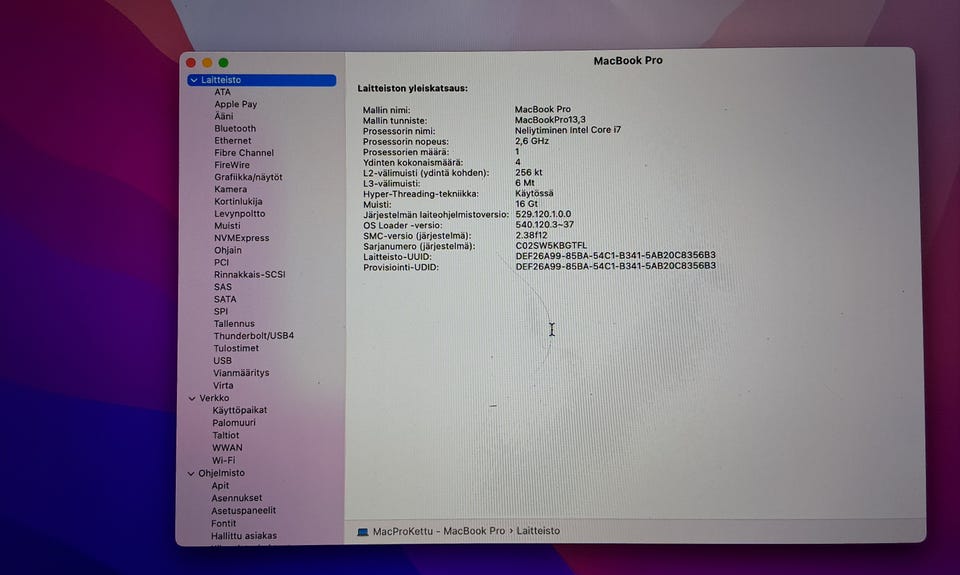Viewport: 960px width, 575px height.
Task: Open the WWAN entry
Action: click(x=227, y=448)
